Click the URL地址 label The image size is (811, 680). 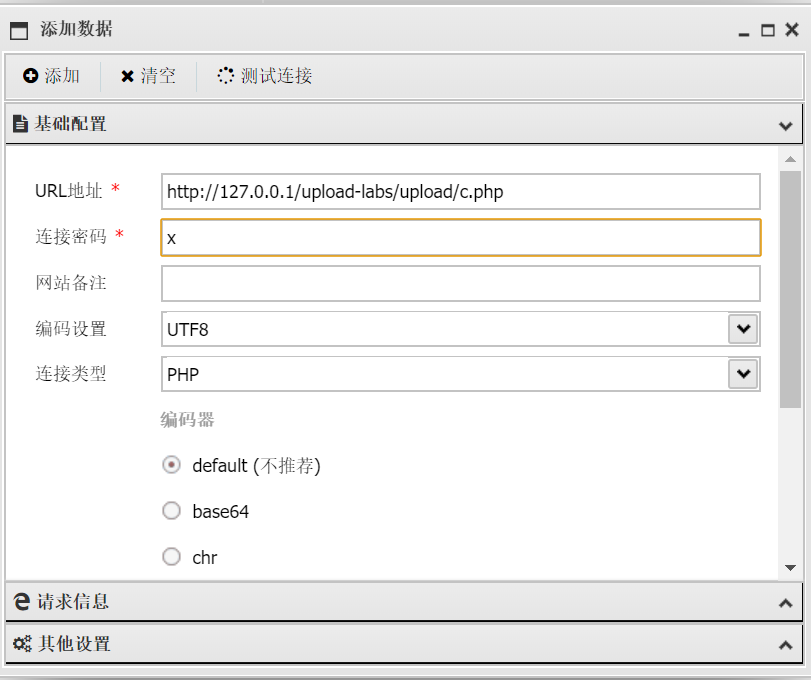click(x=69, y=191)
